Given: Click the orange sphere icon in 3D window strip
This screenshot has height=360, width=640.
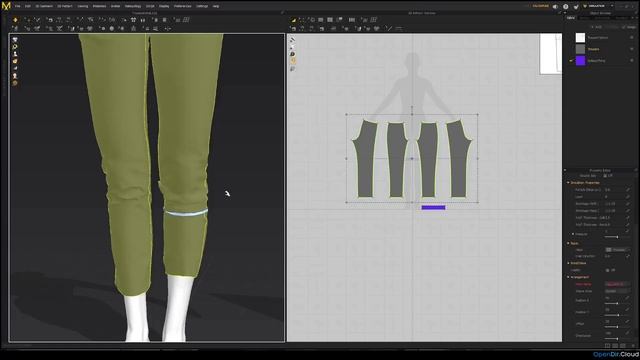Looking at the screenshot, I should point(15,83).
